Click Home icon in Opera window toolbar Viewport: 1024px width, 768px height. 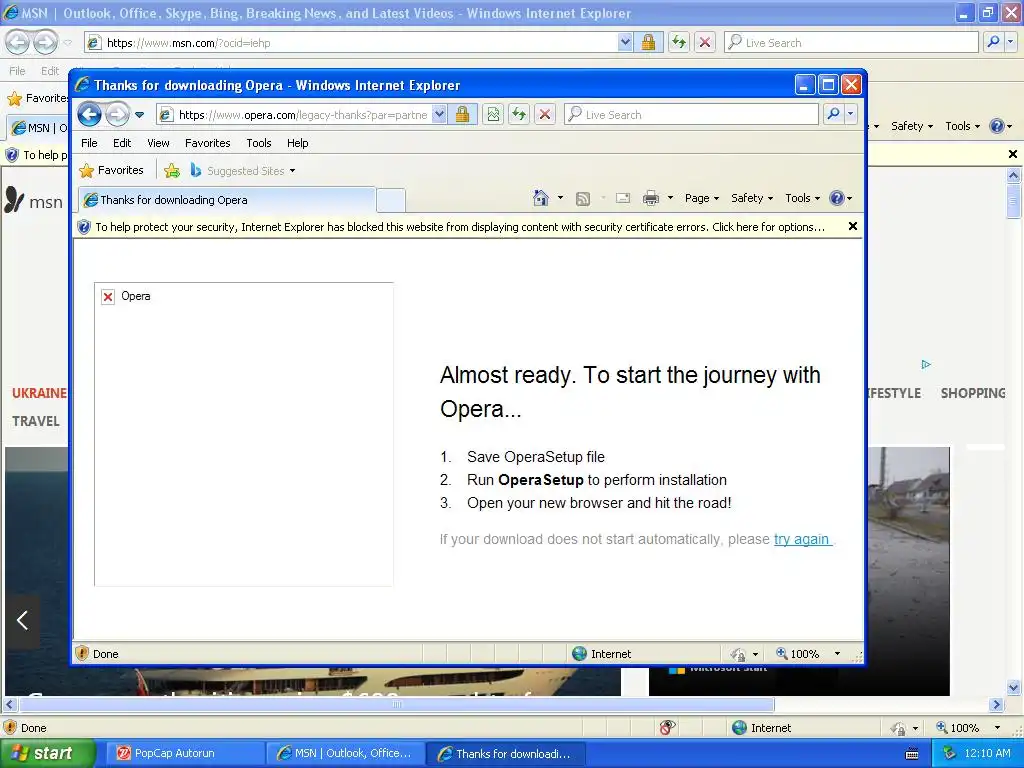pos(541,198)
